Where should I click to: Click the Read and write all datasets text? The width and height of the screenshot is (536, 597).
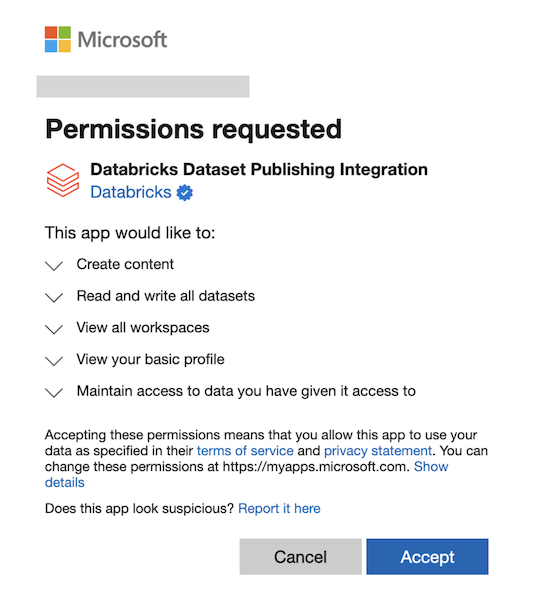[166, 296]
